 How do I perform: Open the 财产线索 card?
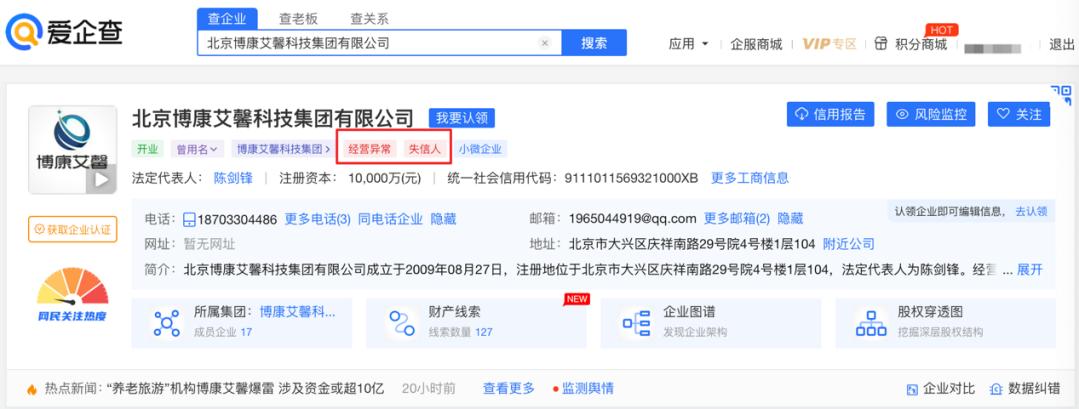[476, 323]
